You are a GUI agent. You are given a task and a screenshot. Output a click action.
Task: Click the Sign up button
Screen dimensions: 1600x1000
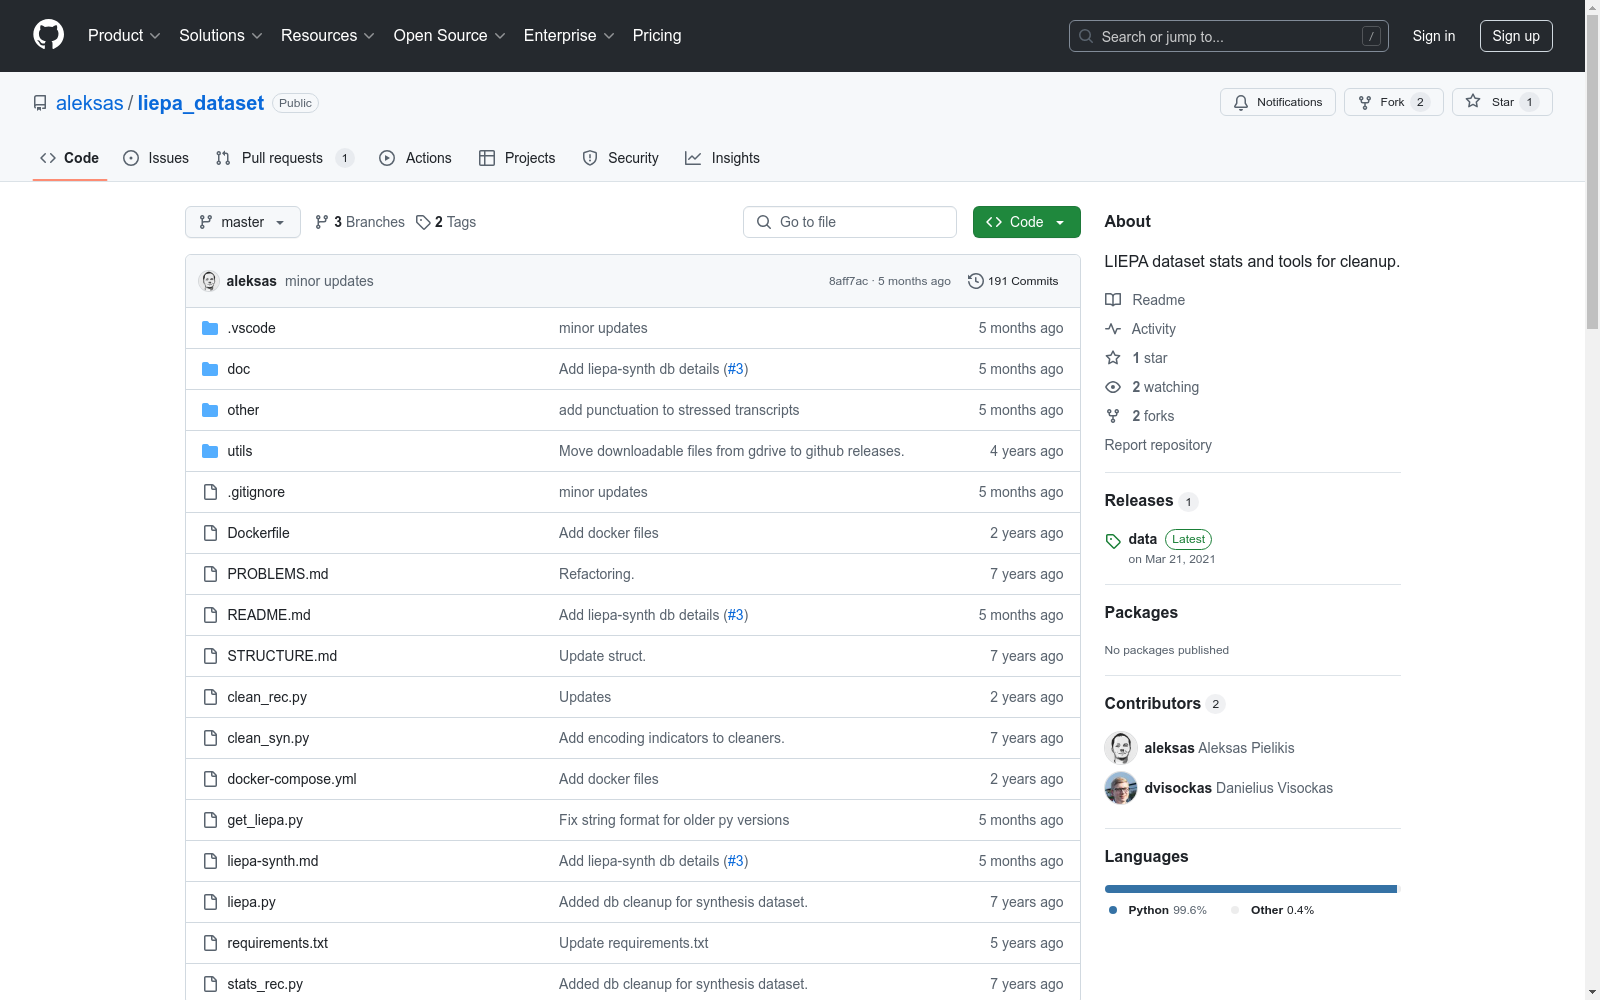click(1516, 36)
